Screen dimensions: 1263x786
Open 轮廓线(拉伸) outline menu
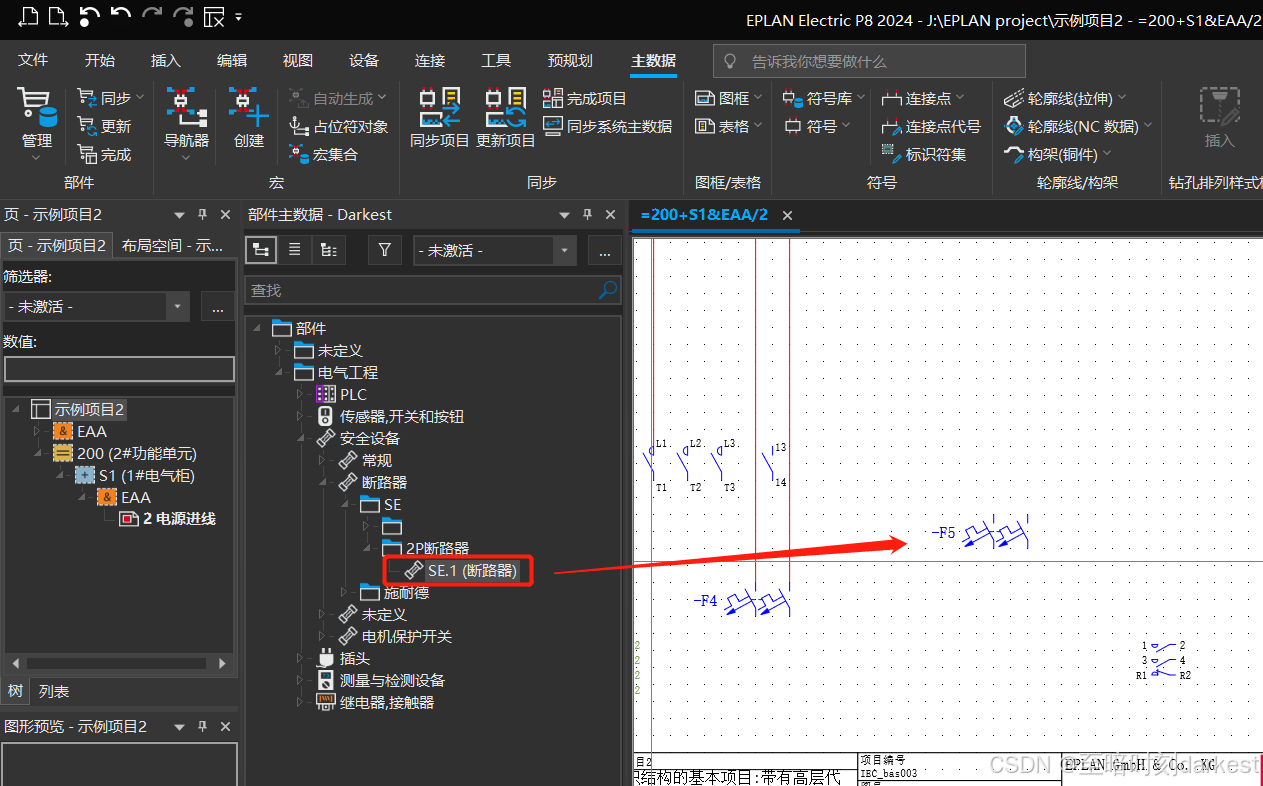(1065, 98)
